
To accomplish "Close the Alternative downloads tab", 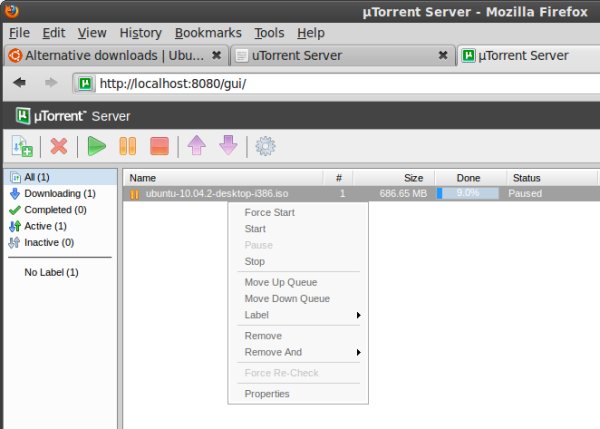I will click(x=216, y=55).
